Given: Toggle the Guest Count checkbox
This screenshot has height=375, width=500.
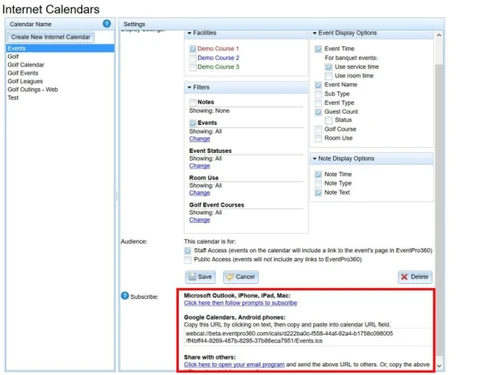Looking at the screenshot, I should (x=318, y=112).
